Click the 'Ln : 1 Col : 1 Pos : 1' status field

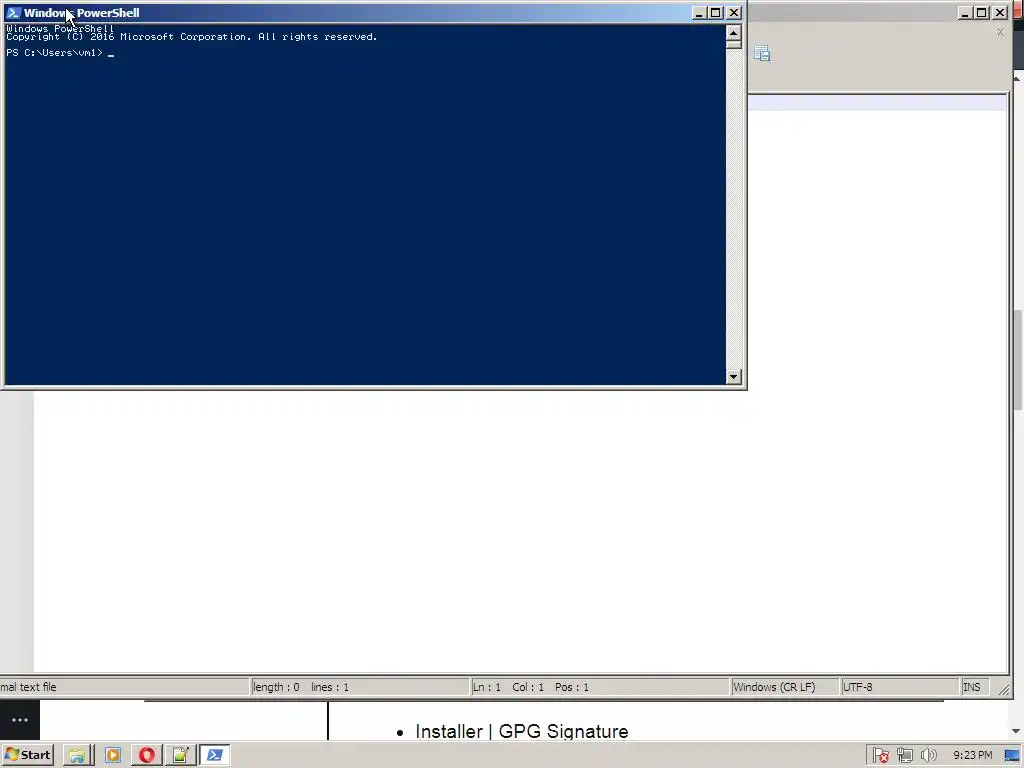coord(600,687)
